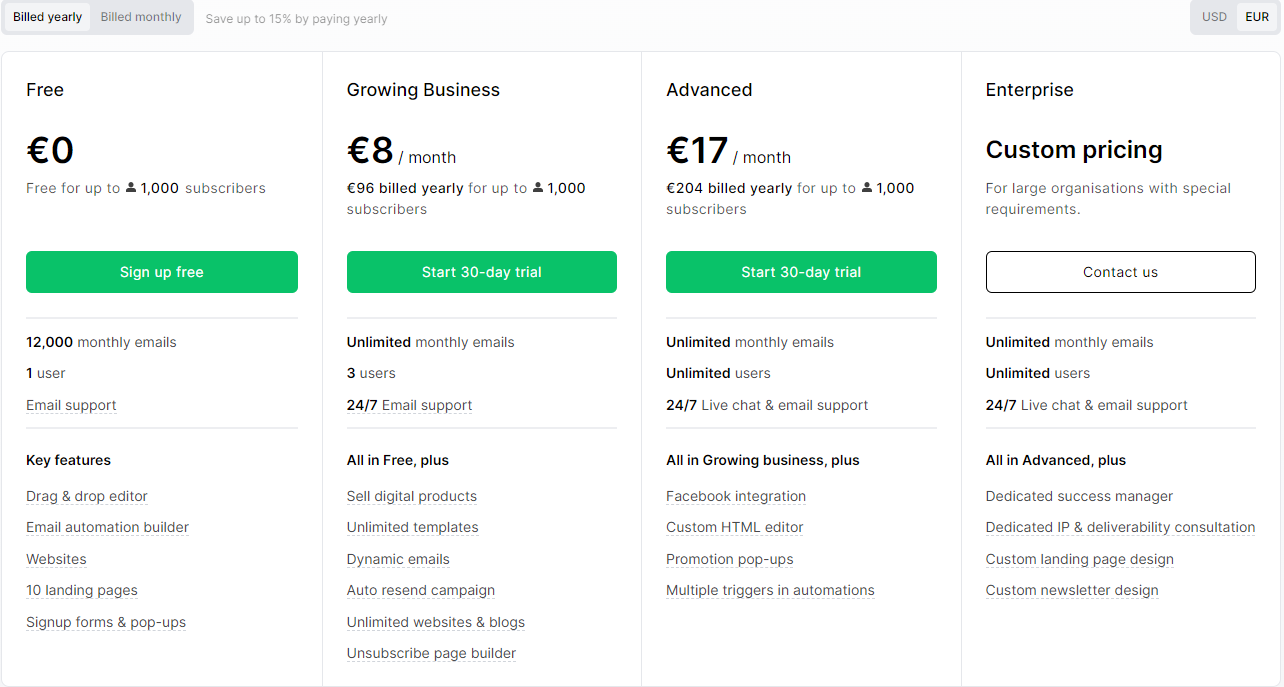The height and width of the screenshot is (687, 1284).
Task: Click Email support in Free plan
Action: coord(71,405)
